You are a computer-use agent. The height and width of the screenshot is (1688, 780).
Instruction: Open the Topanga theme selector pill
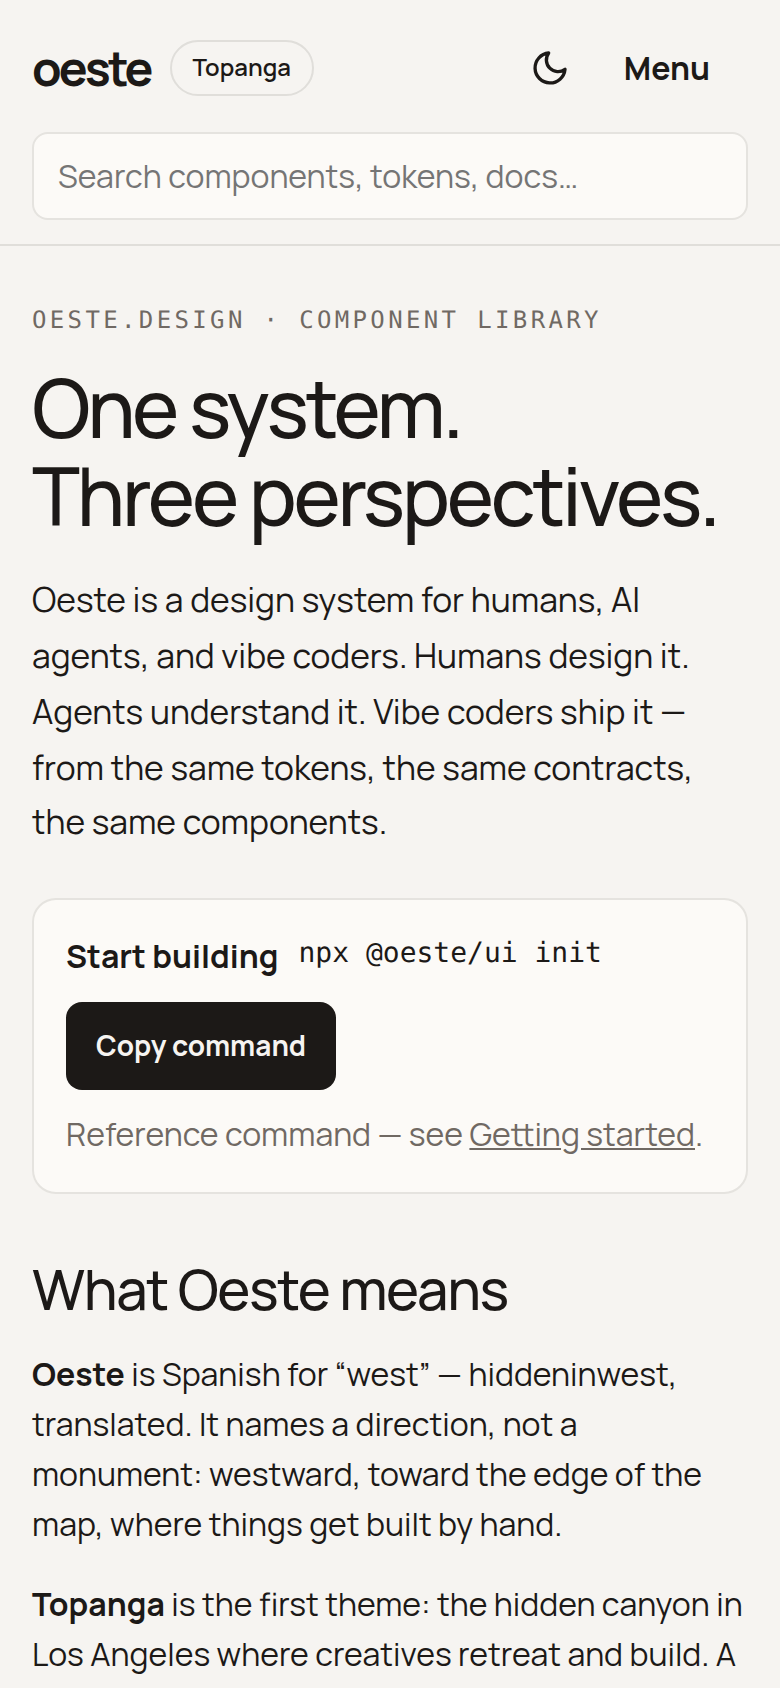point(242,68)
